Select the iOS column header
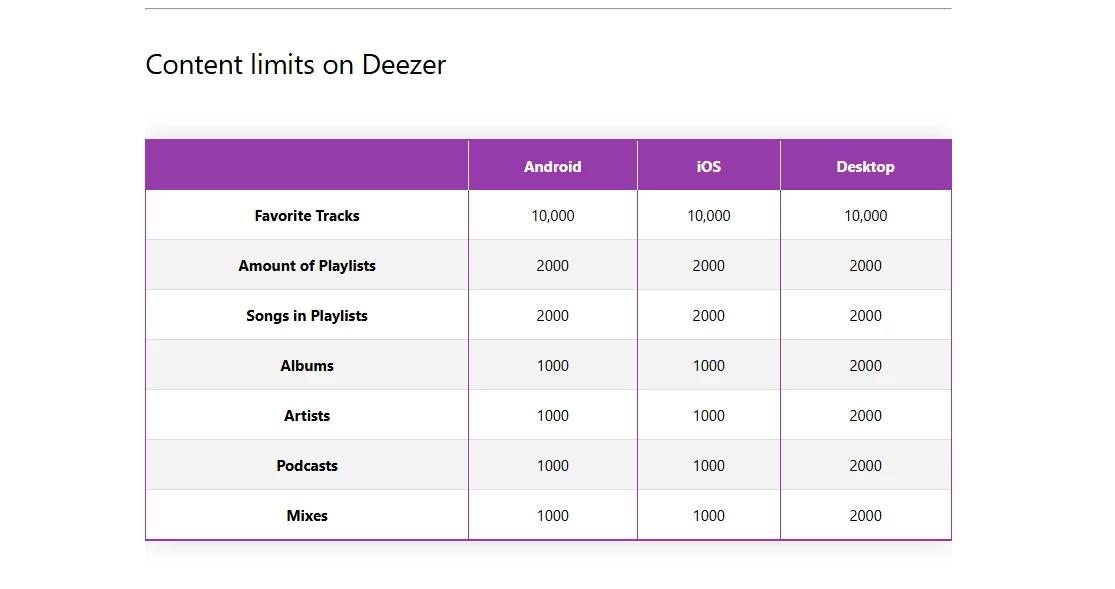This screenshot has height=589, width=1115. [708, 167]
